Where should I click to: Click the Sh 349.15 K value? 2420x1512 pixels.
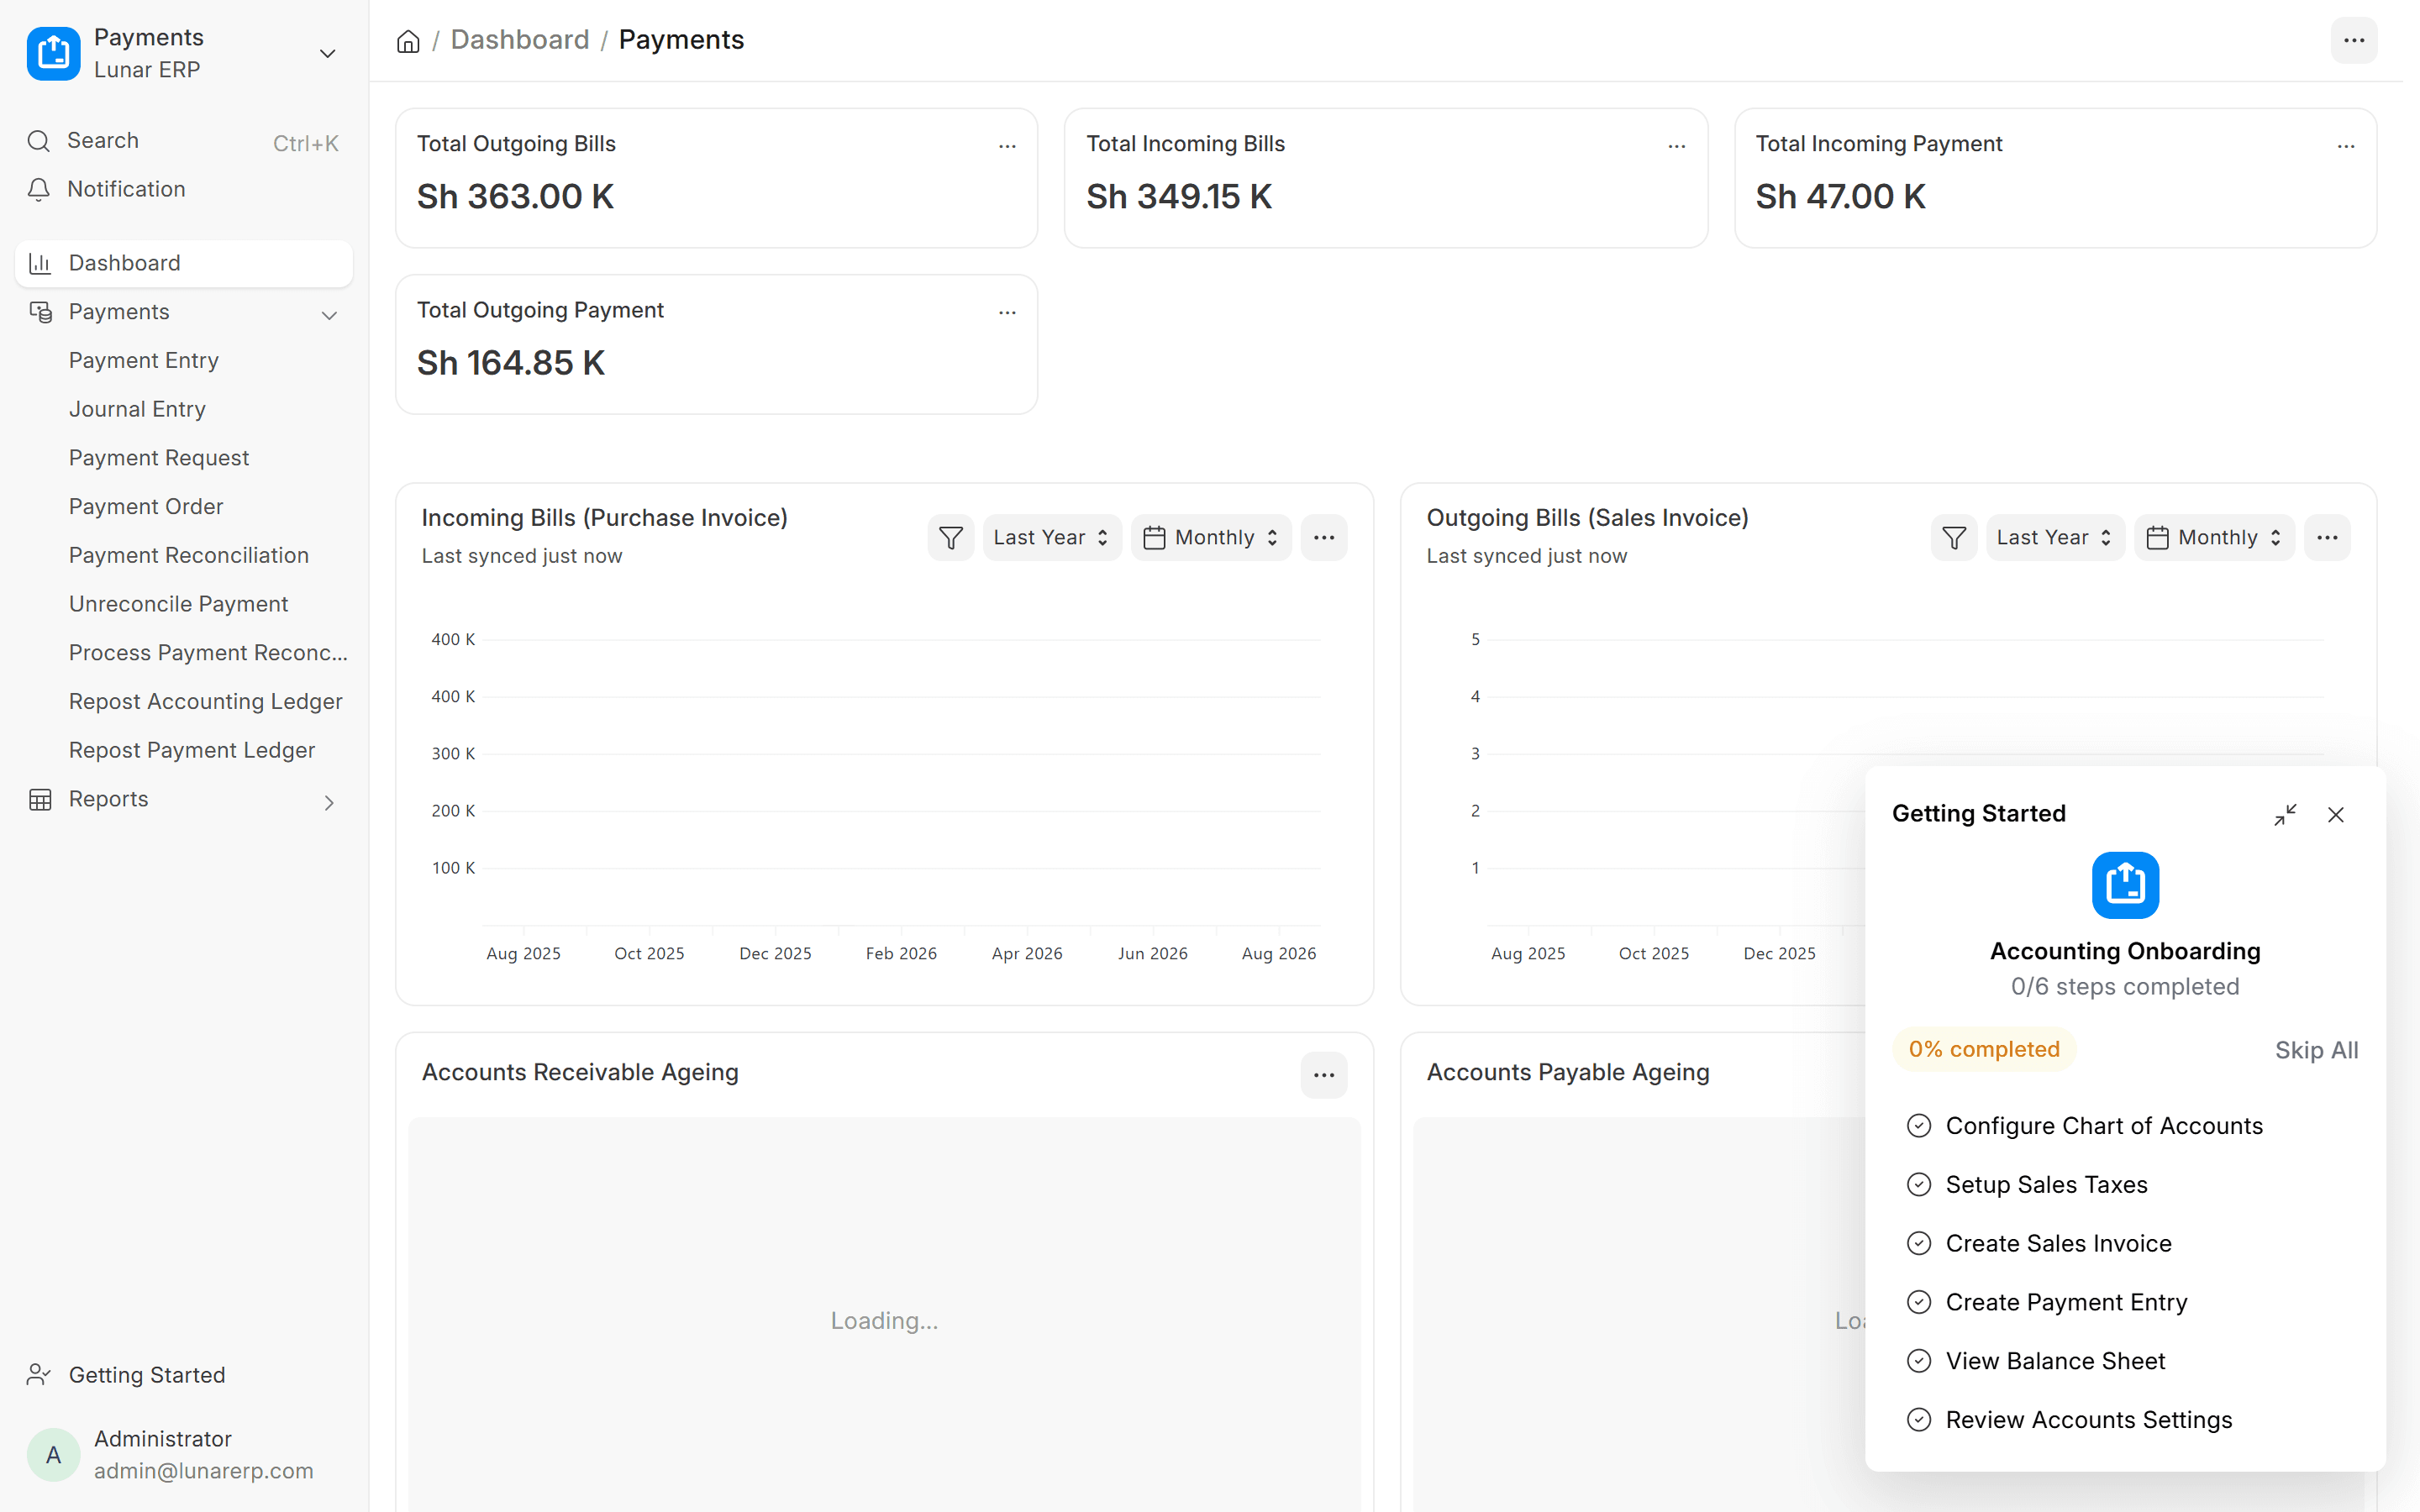pyautogui.click(x=1179, y=197)
